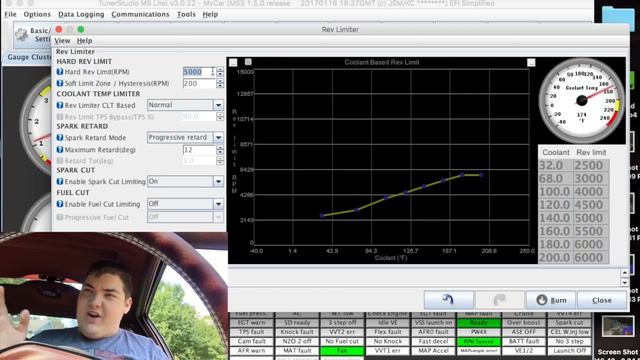Image resolution: width=640 pixels, height=360 pixels.
Task: Open the View menu in Rev Limiter dialog
Action: coord(62,41)
